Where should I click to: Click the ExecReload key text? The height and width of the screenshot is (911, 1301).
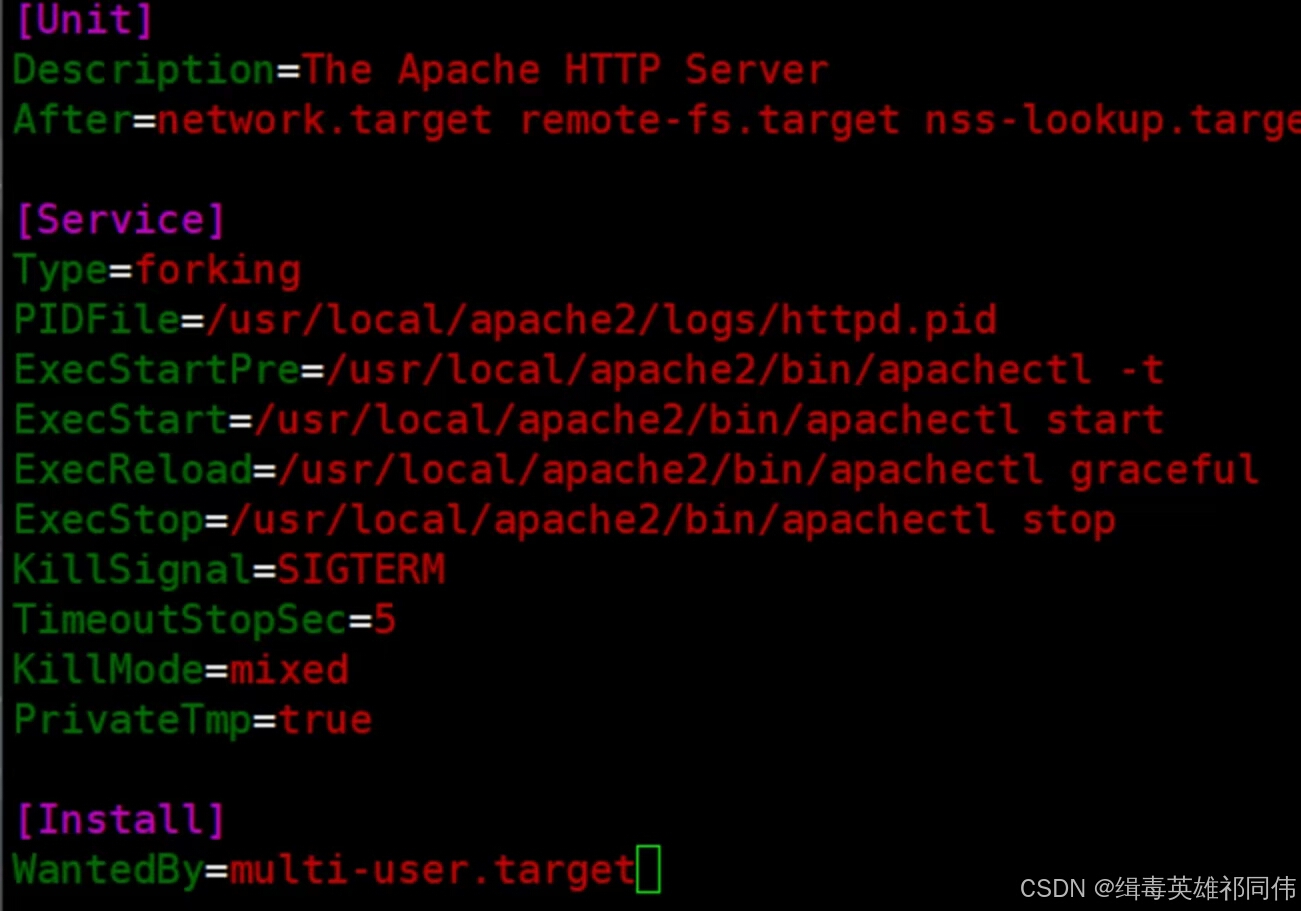point(132,470)
